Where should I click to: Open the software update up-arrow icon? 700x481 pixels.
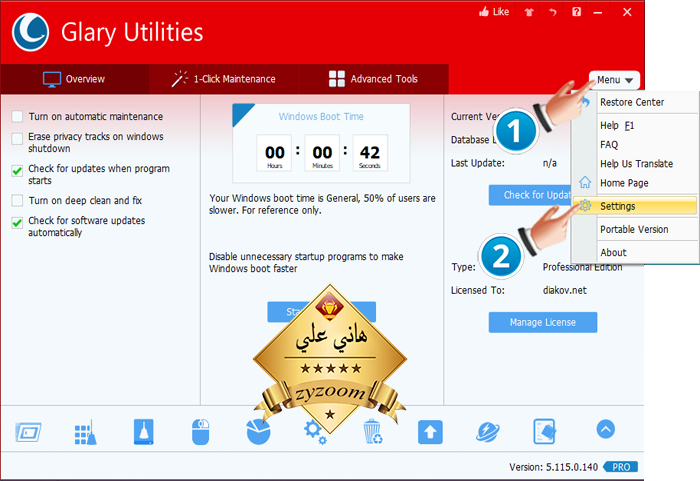(x=430, y=432)
